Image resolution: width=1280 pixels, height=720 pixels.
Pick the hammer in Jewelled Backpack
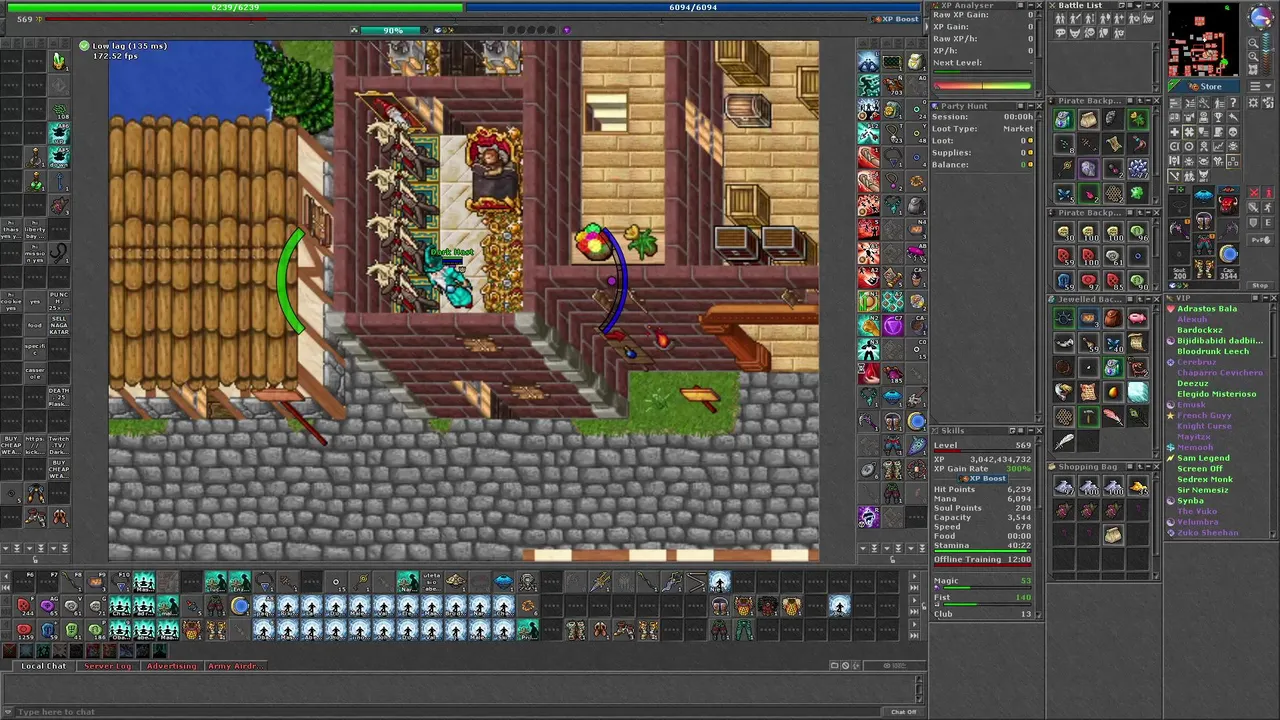pos(1089,416)
